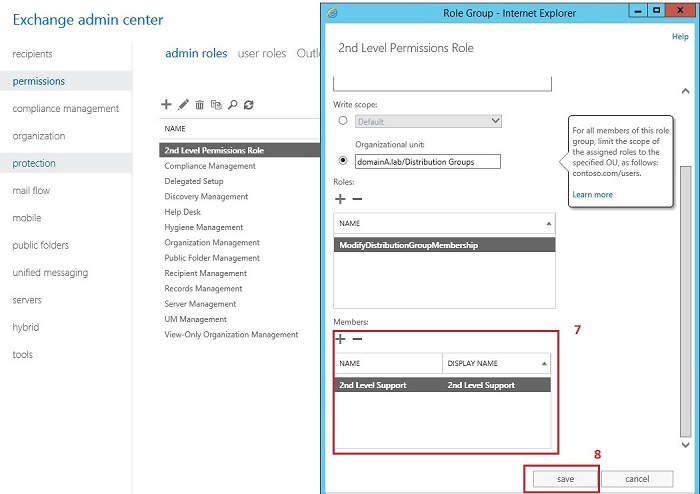Click the description text box above Write scope
The height and width of the screenshot is (494, 700).
[x=442, y=84]
